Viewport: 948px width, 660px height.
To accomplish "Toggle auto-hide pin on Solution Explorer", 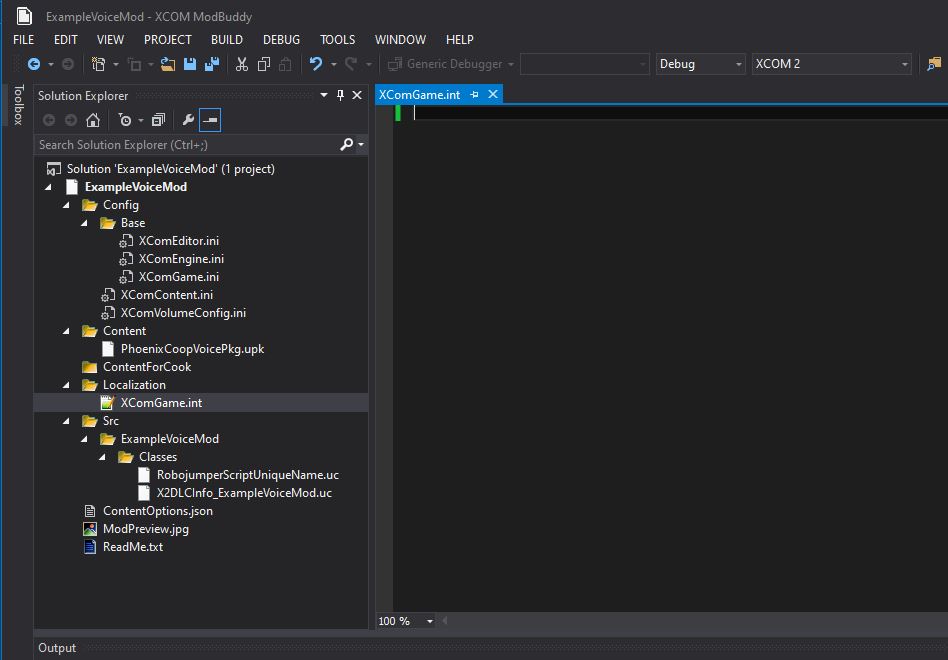I will click(340, 95).
